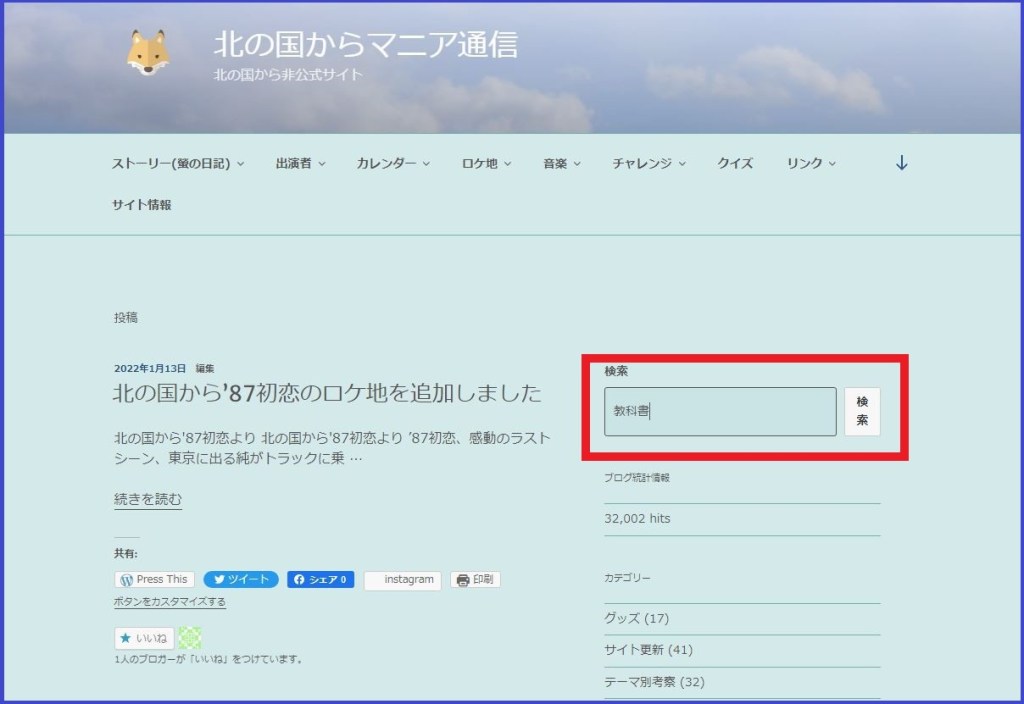Image resolution: width=1024 pixels, height=704 pixels.
Task: Click the fox logo icon
Action: pyautogui.click(x=148, y=53)
